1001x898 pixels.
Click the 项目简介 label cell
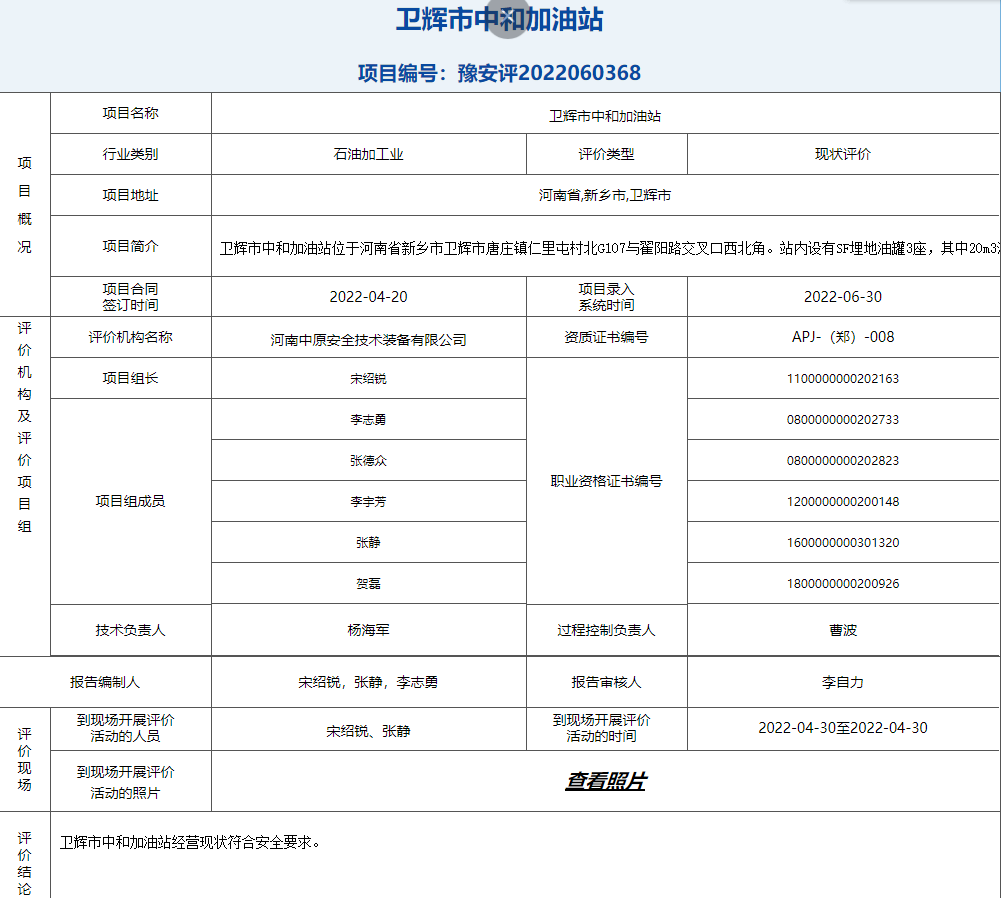(x=130, y=246)
